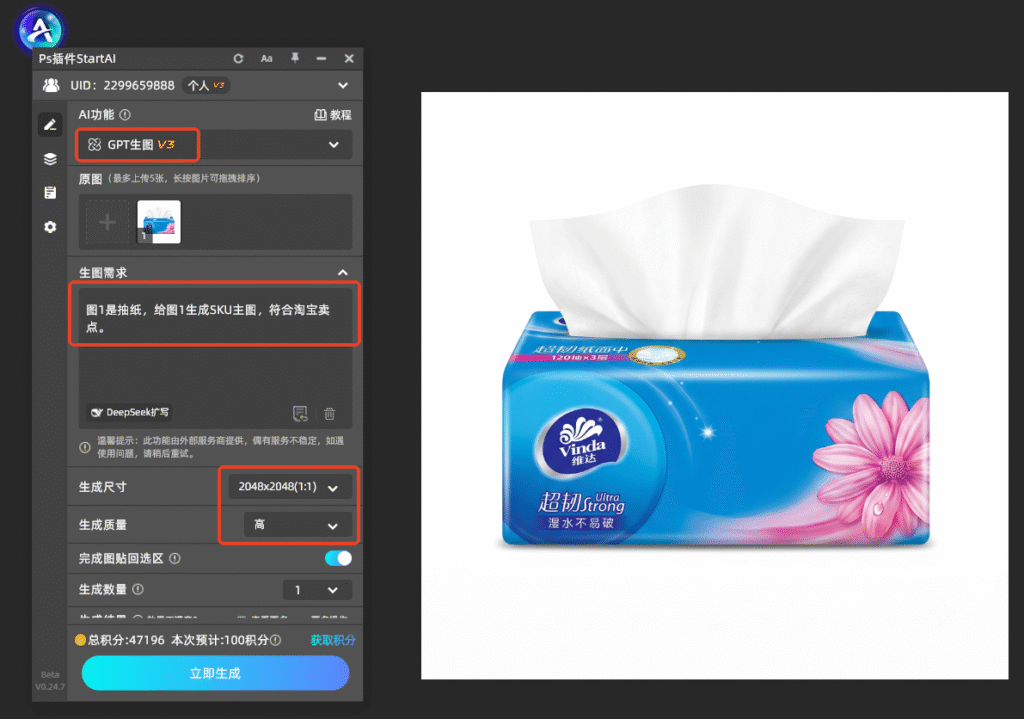Viewport: 1024px width, 719px height.
Task: Click the DeepSeek扩写 button
Action: (130, 413)
